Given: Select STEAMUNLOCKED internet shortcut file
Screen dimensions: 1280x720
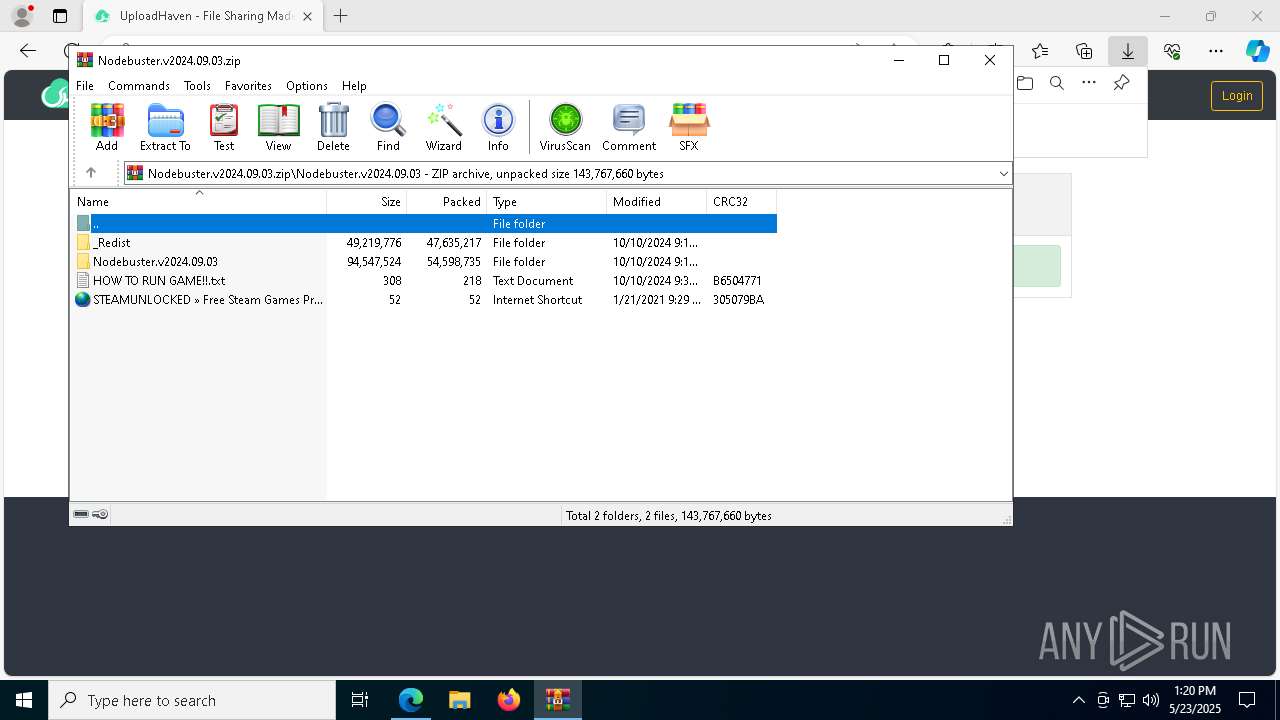Looking at the screenshot, I should tap(424, 300).
